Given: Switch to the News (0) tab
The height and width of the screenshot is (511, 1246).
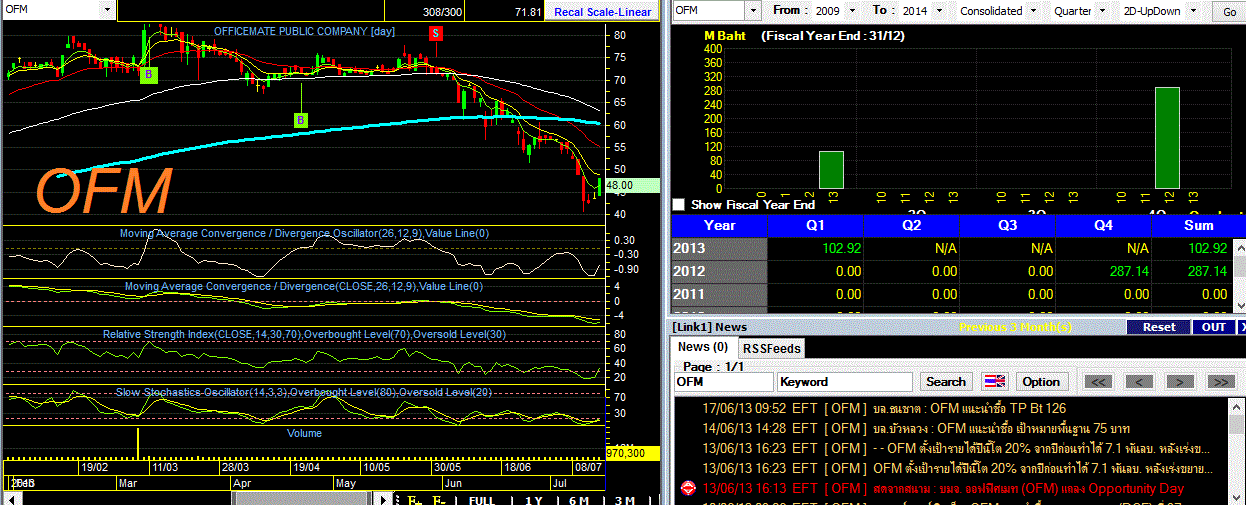Looking at the screenshot, I should pos(703,347).
